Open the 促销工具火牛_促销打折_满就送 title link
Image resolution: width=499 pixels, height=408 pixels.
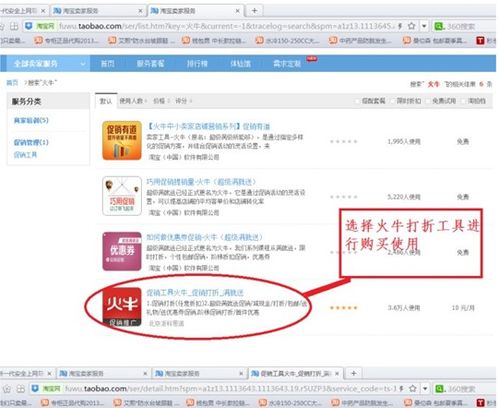195,293
